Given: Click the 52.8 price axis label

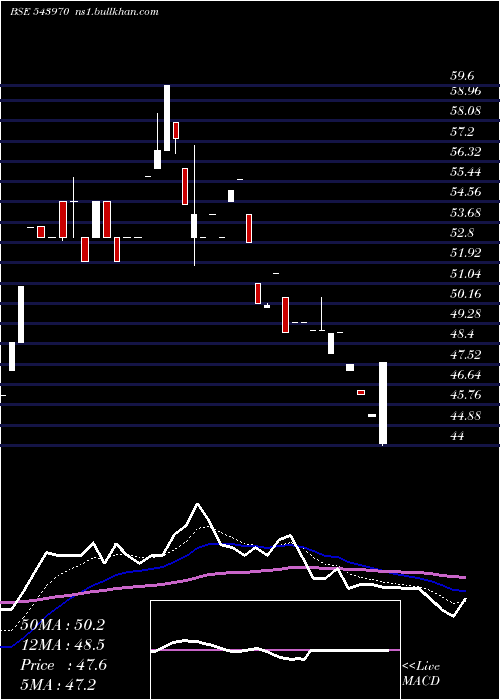Looking at the screenshot, I should (462, 233).
